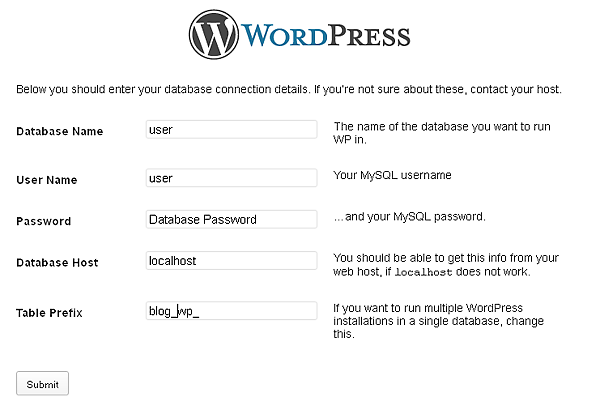
Task: Click the multiple WordPress installations hint text
Action: 439,321
